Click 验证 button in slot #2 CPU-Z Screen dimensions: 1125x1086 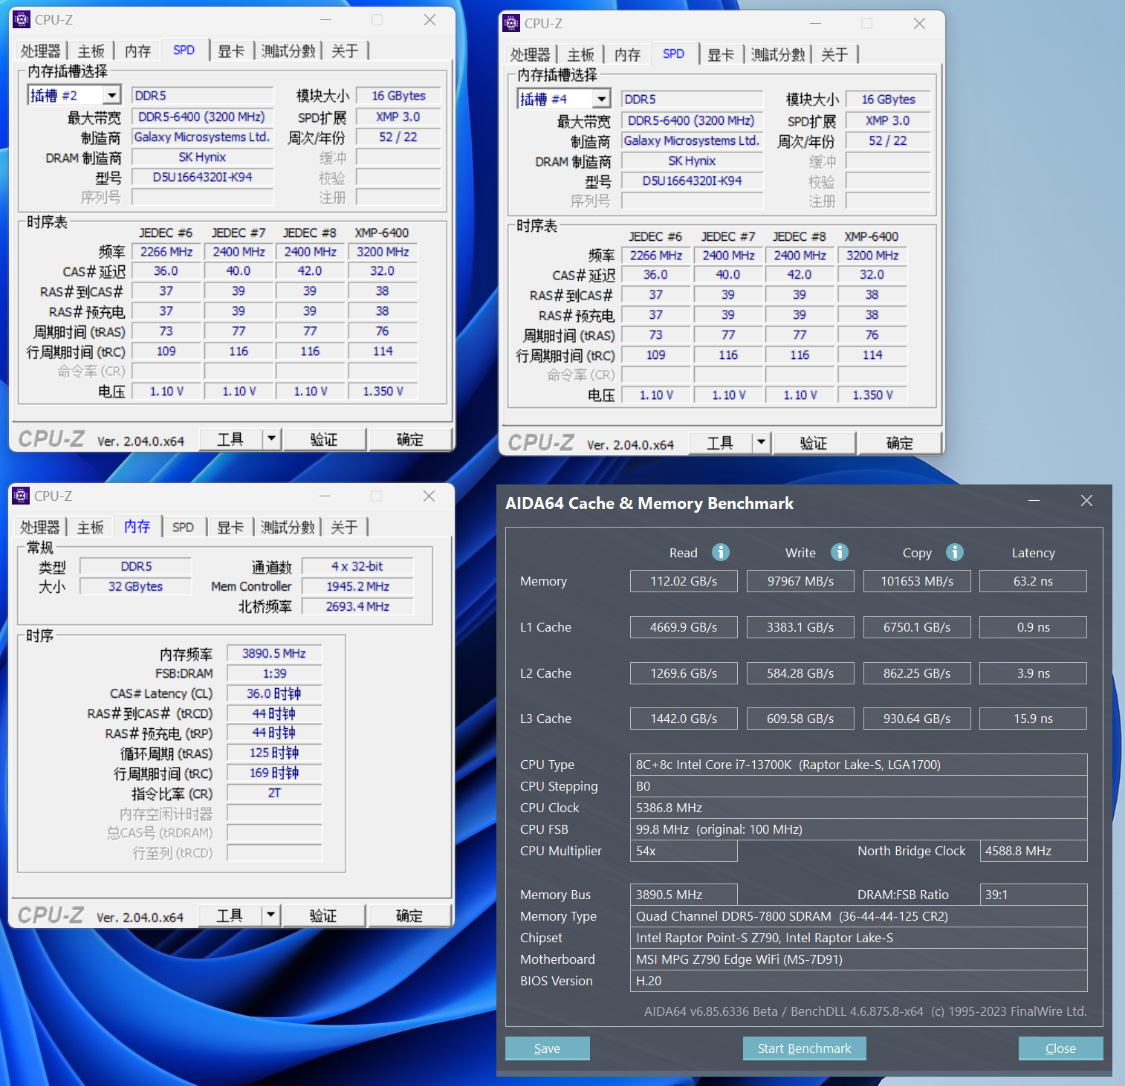click(324, 439)
